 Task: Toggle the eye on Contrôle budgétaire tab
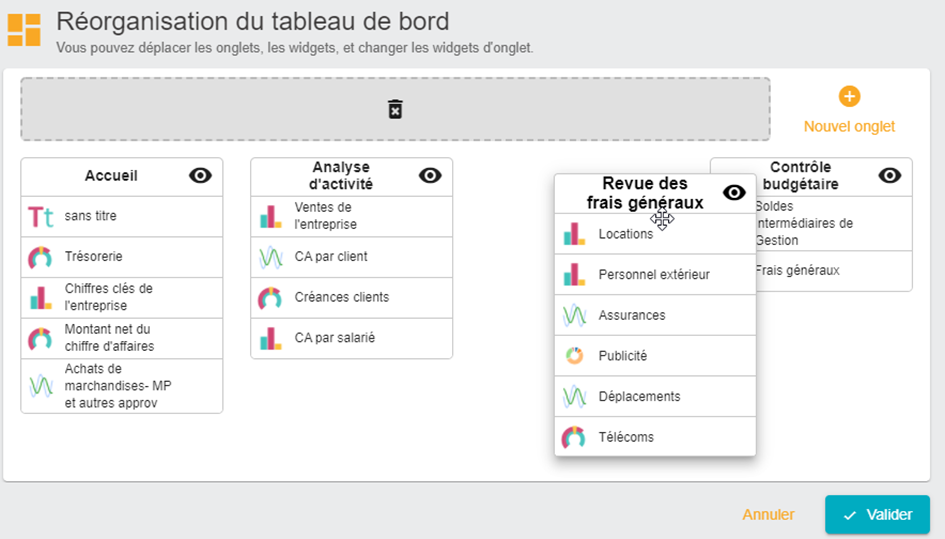coord(890,176)
